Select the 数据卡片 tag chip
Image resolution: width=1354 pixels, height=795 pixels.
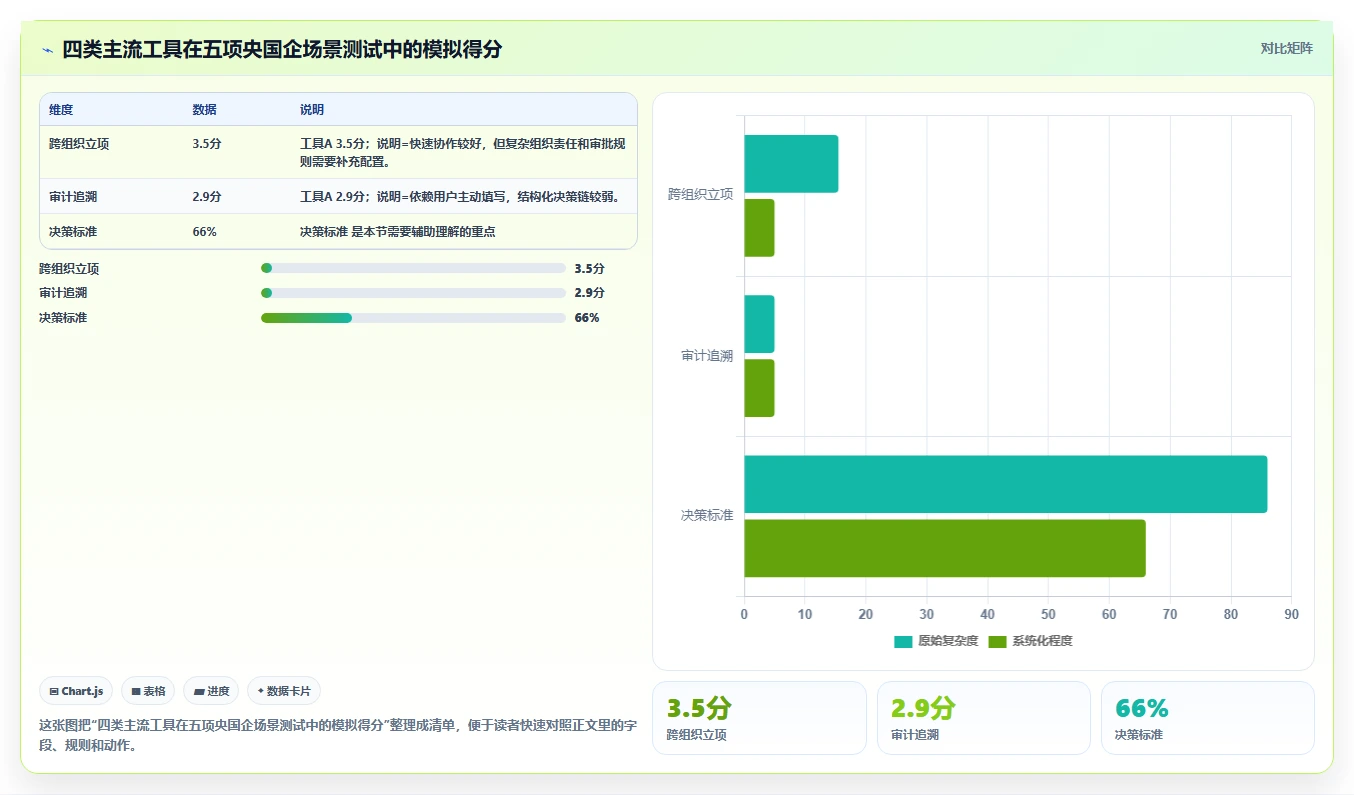pyautogui.click(x=284, y=691)
